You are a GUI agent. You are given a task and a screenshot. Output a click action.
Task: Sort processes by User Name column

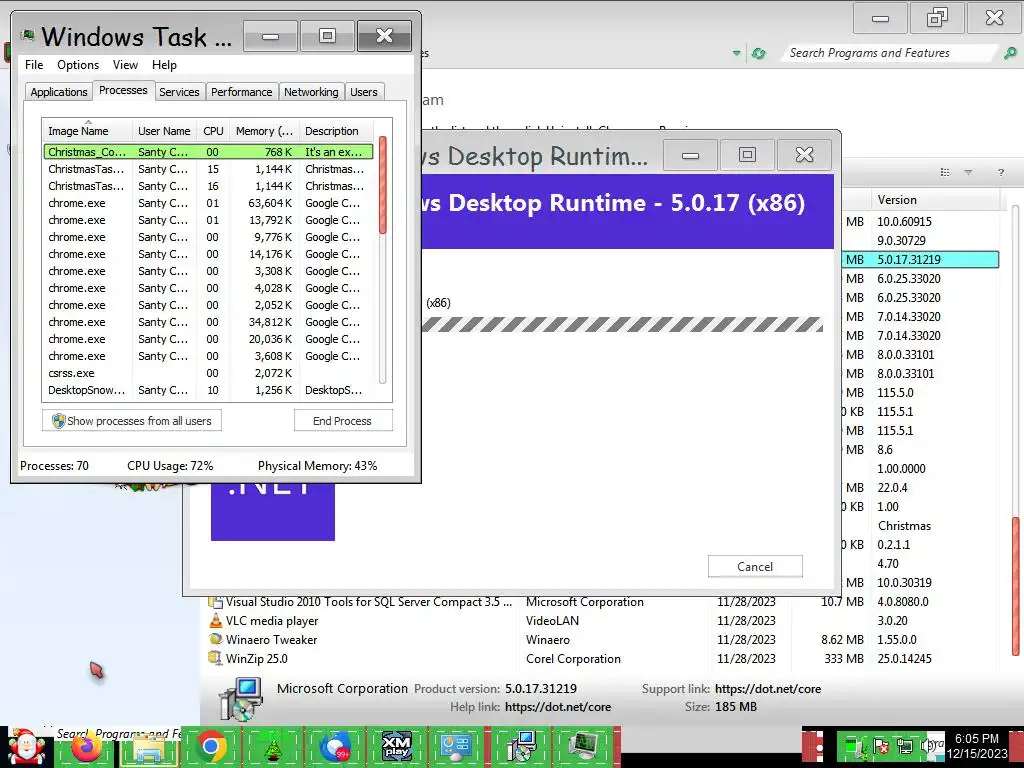pos(165,131)
